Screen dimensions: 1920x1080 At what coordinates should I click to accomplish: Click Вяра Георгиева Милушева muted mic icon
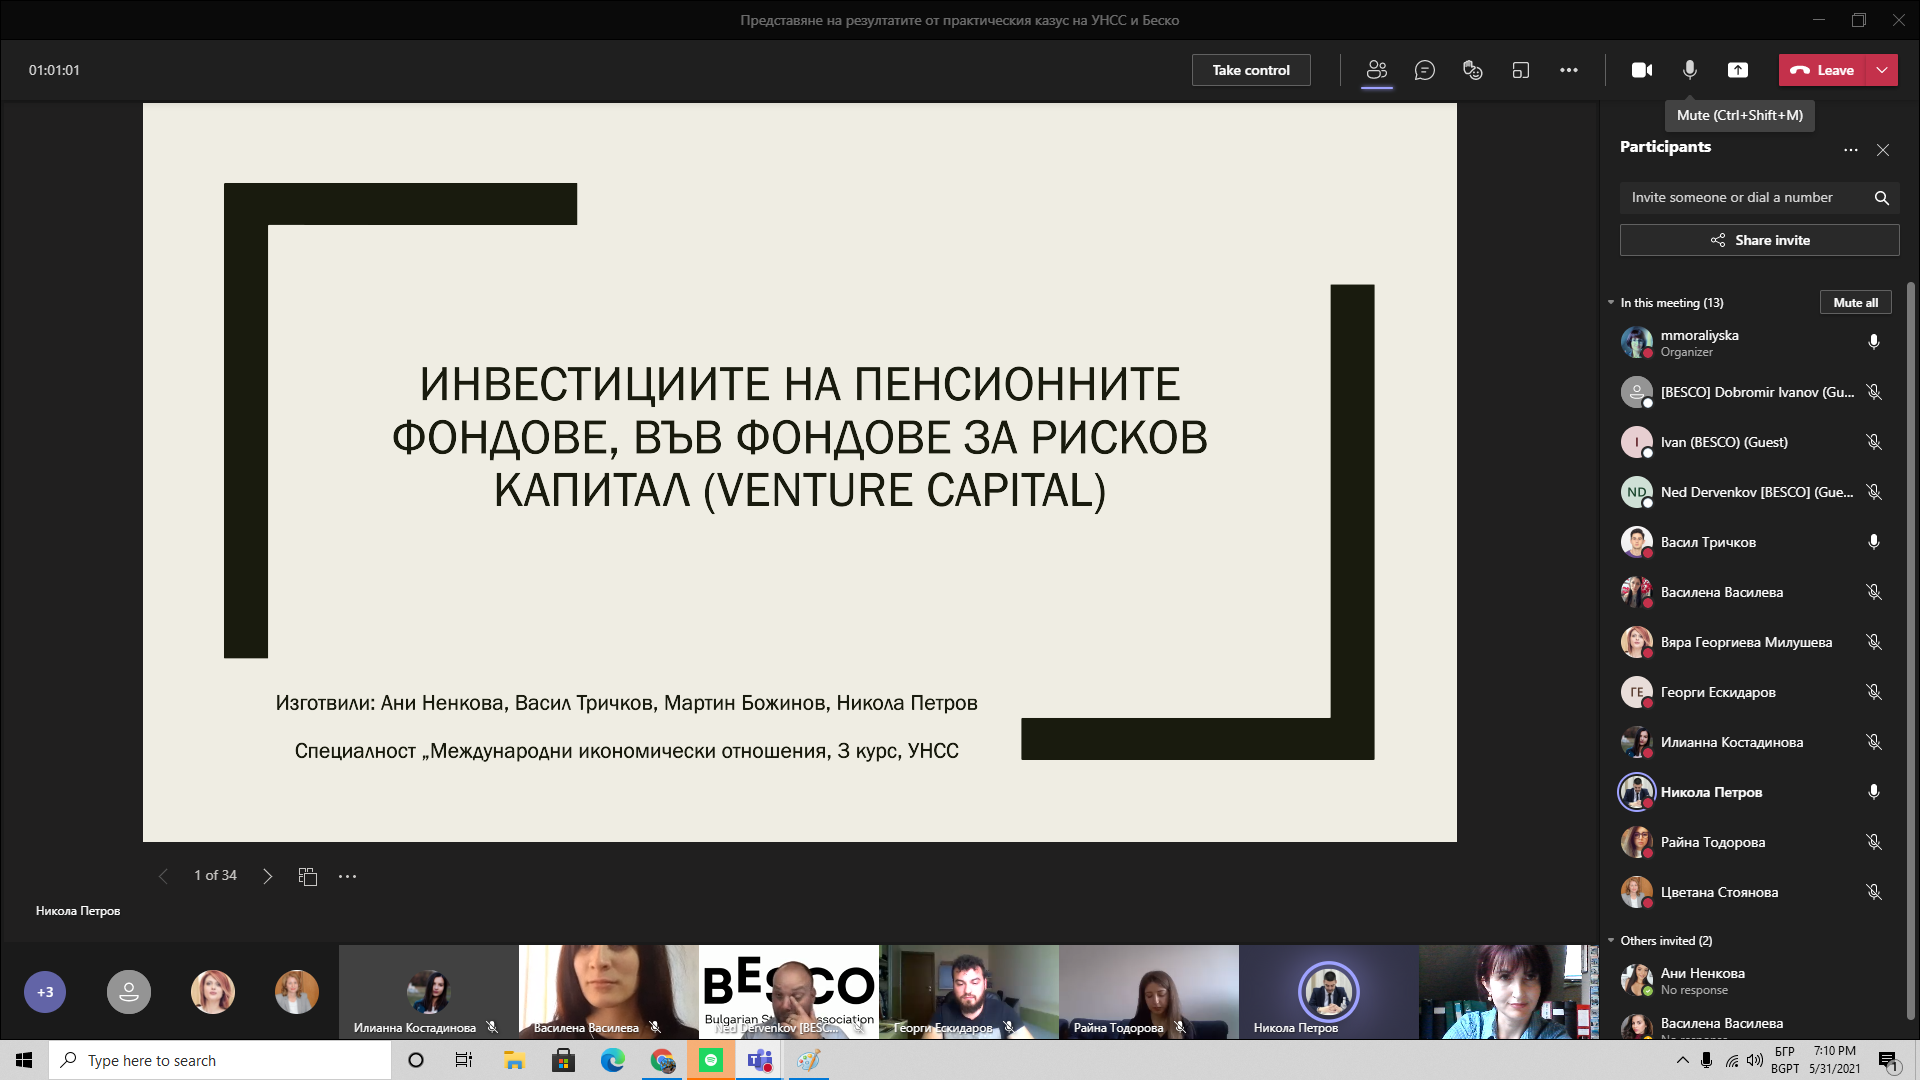pos(1874,642)
